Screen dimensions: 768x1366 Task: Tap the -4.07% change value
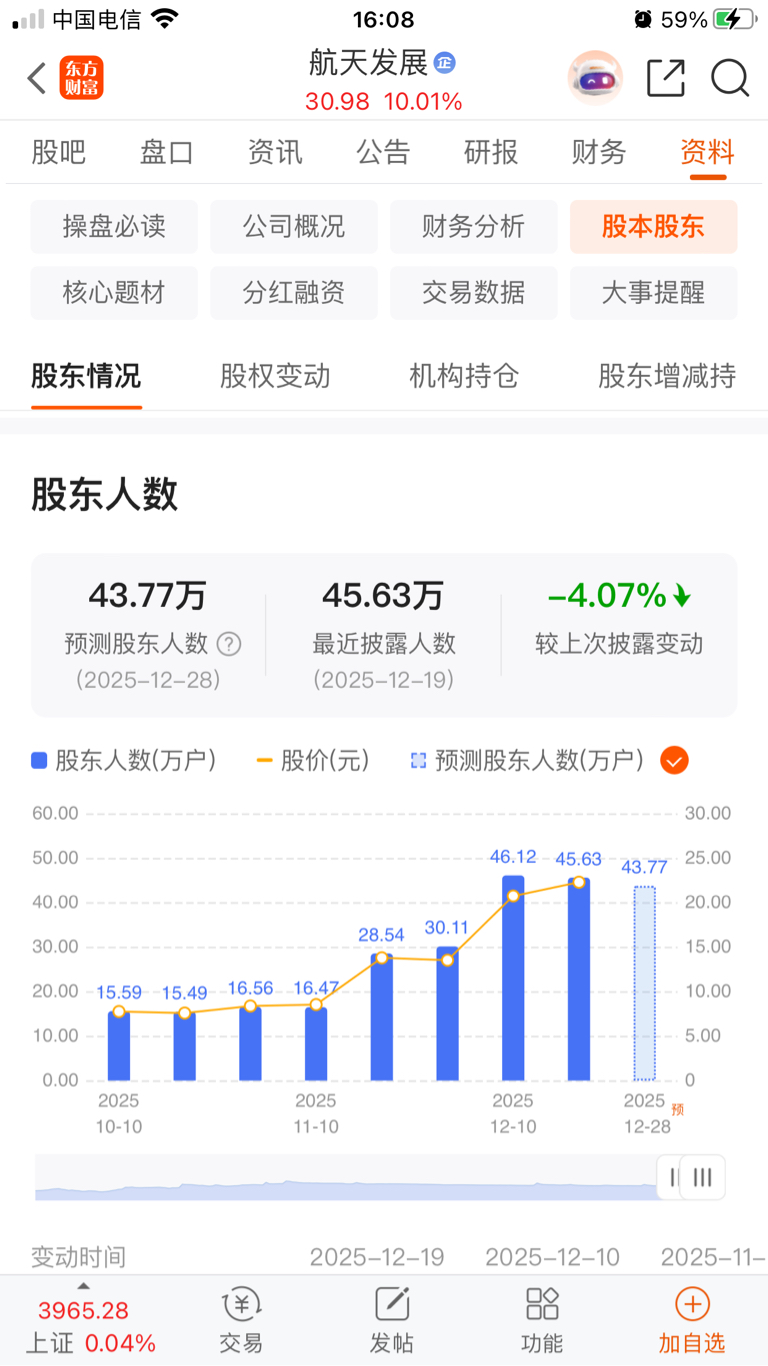607,596
